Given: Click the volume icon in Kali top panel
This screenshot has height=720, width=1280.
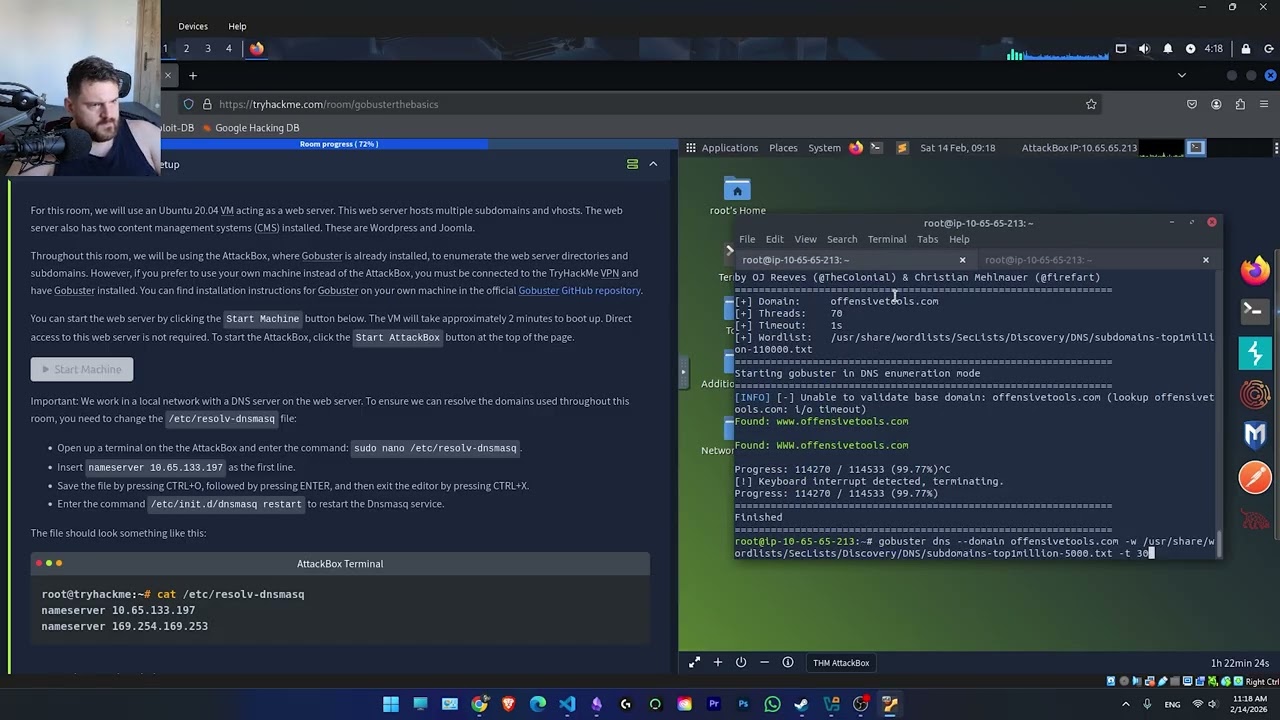Looking at the screenshot, I should [1144, 48].
